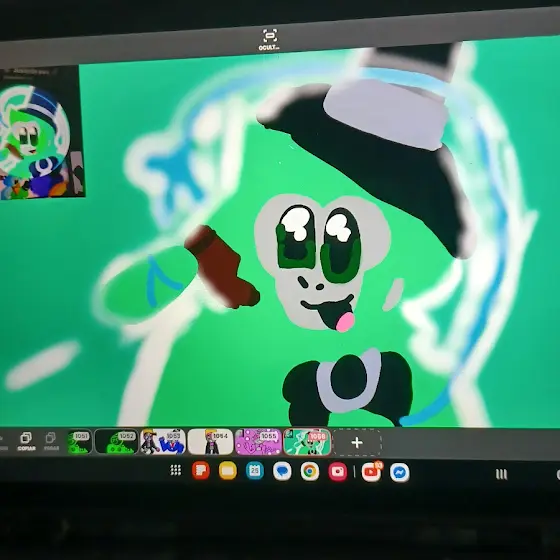Open the red Camera app
Viewport: 560px width, 560px height.
338,472
